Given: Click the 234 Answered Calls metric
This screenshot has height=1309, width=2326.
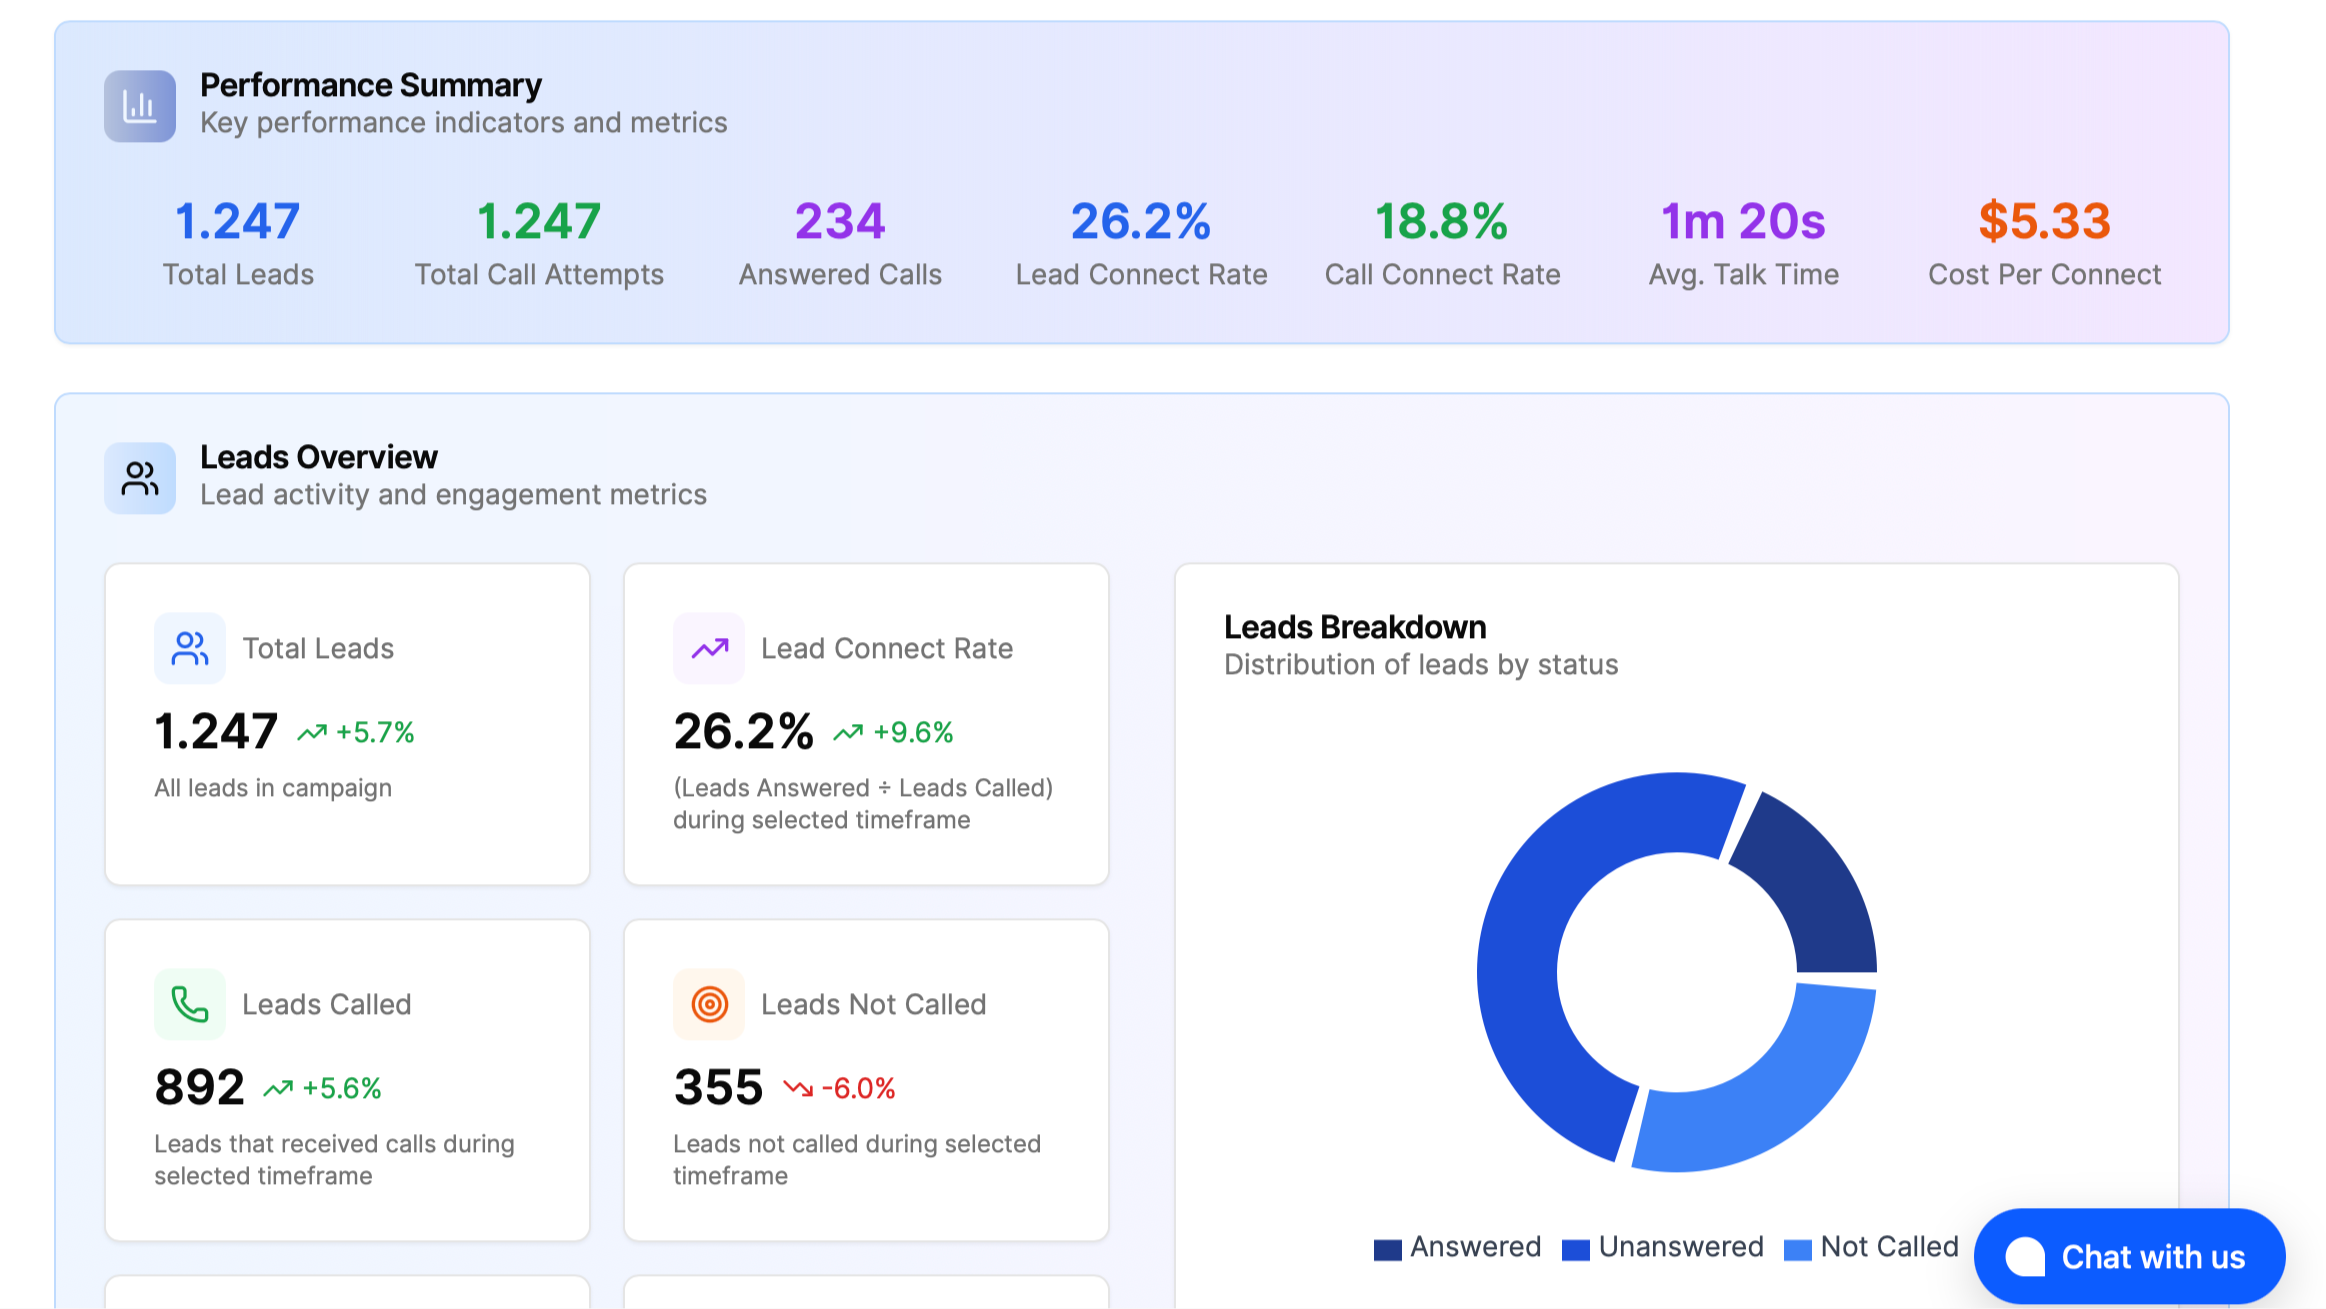Looking at the screenshot, I should [840, 221].
